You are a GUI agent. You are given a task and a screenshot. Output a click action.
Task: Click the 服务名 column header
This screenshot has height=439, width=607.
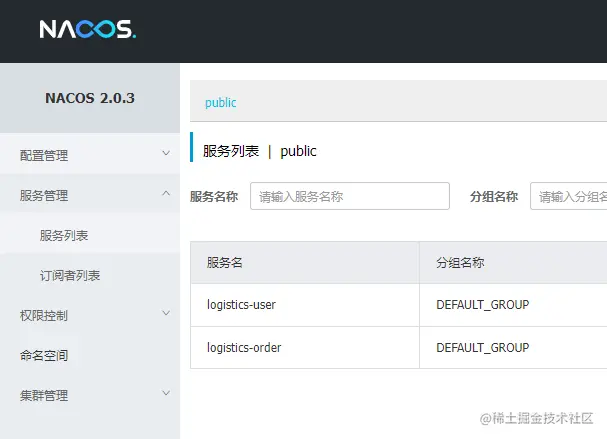coord(305,262)
